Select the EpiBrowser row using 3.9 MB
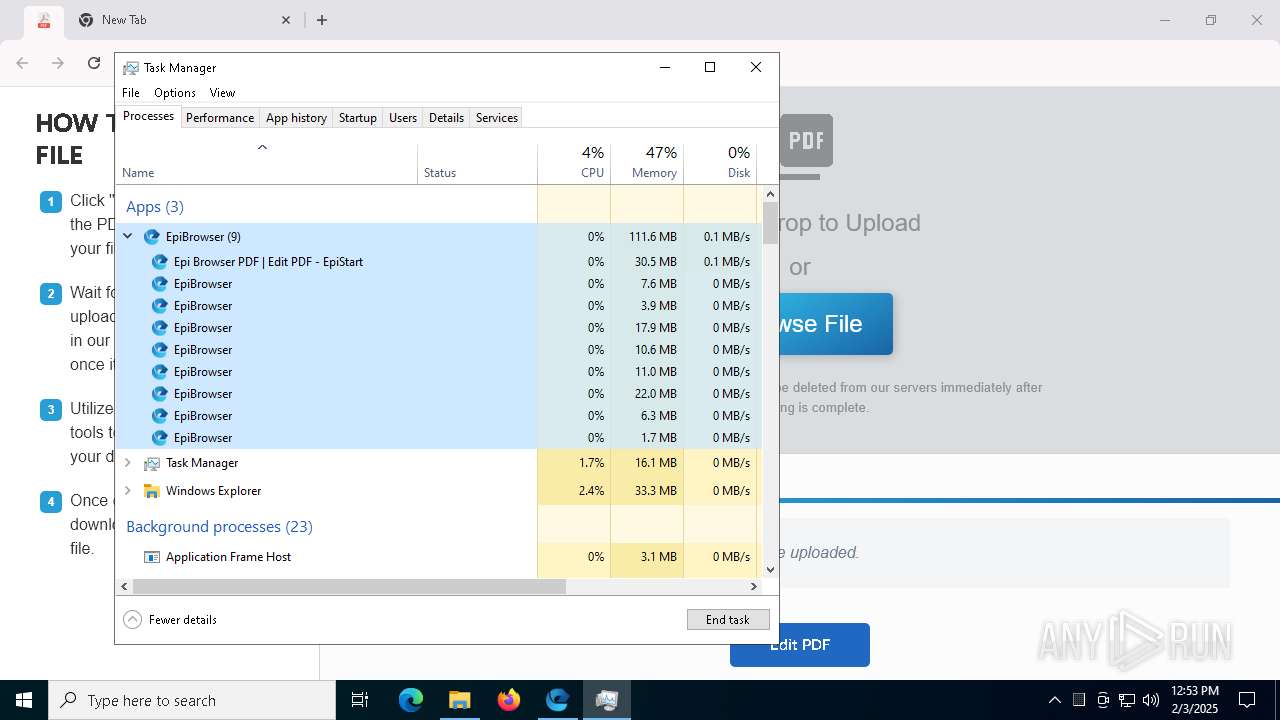This screenshot has width=1280, height=720. (x=439, y=306)
